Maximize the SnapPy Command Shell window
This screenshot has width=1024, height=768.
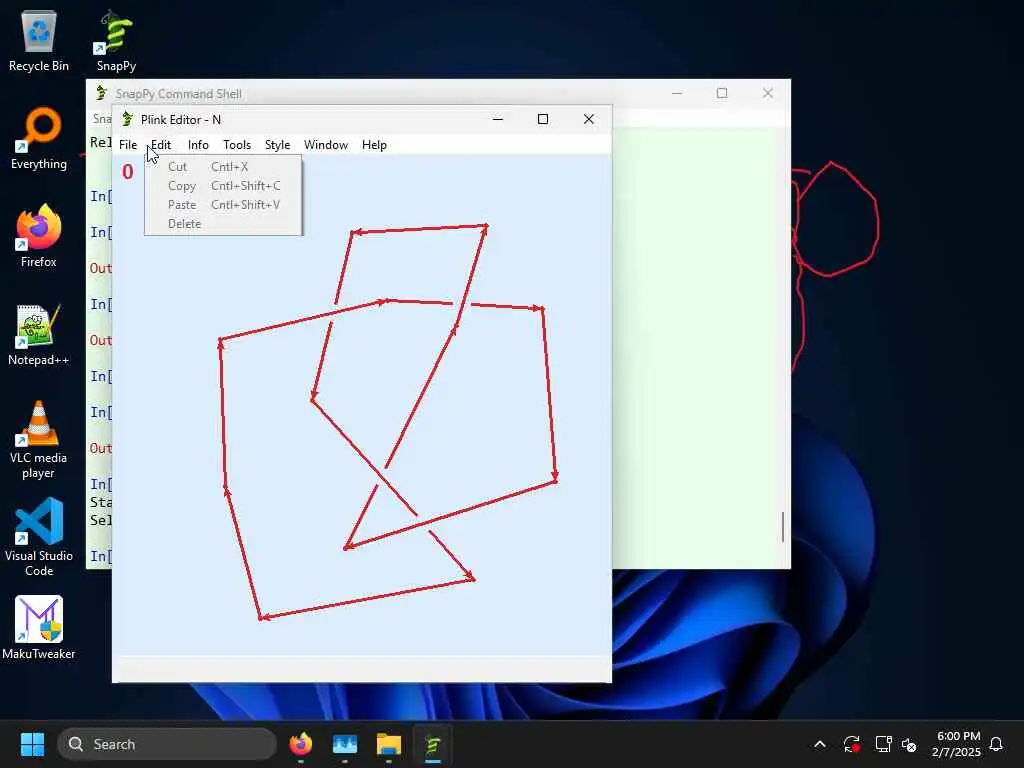pos(722,93)
